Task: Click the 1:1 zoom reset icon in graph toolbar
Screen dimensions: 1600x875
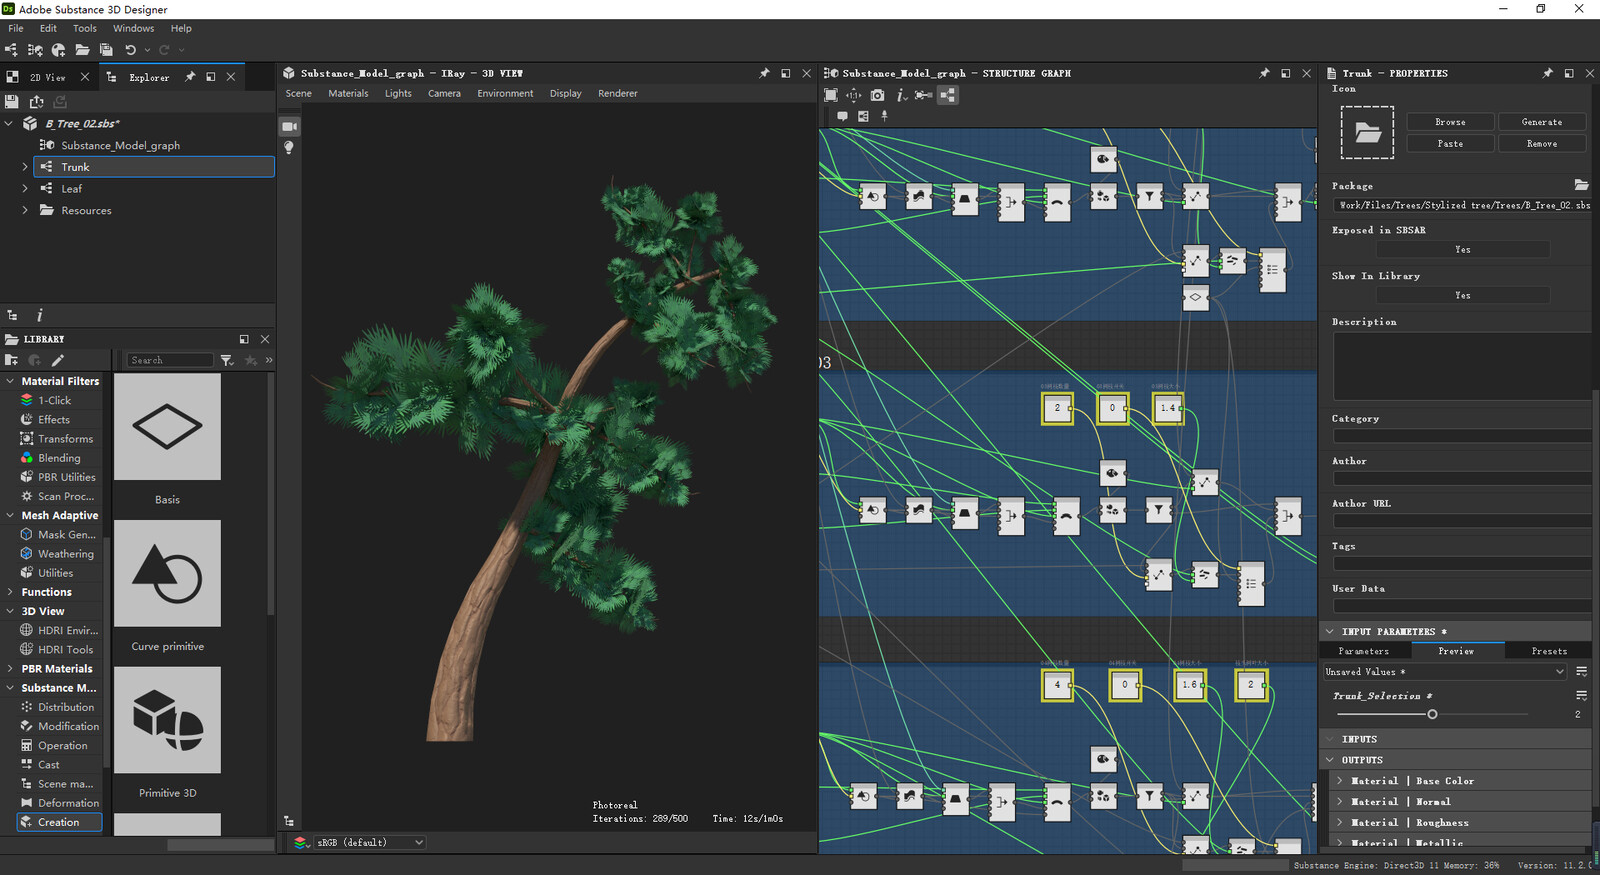Action: 854,95
